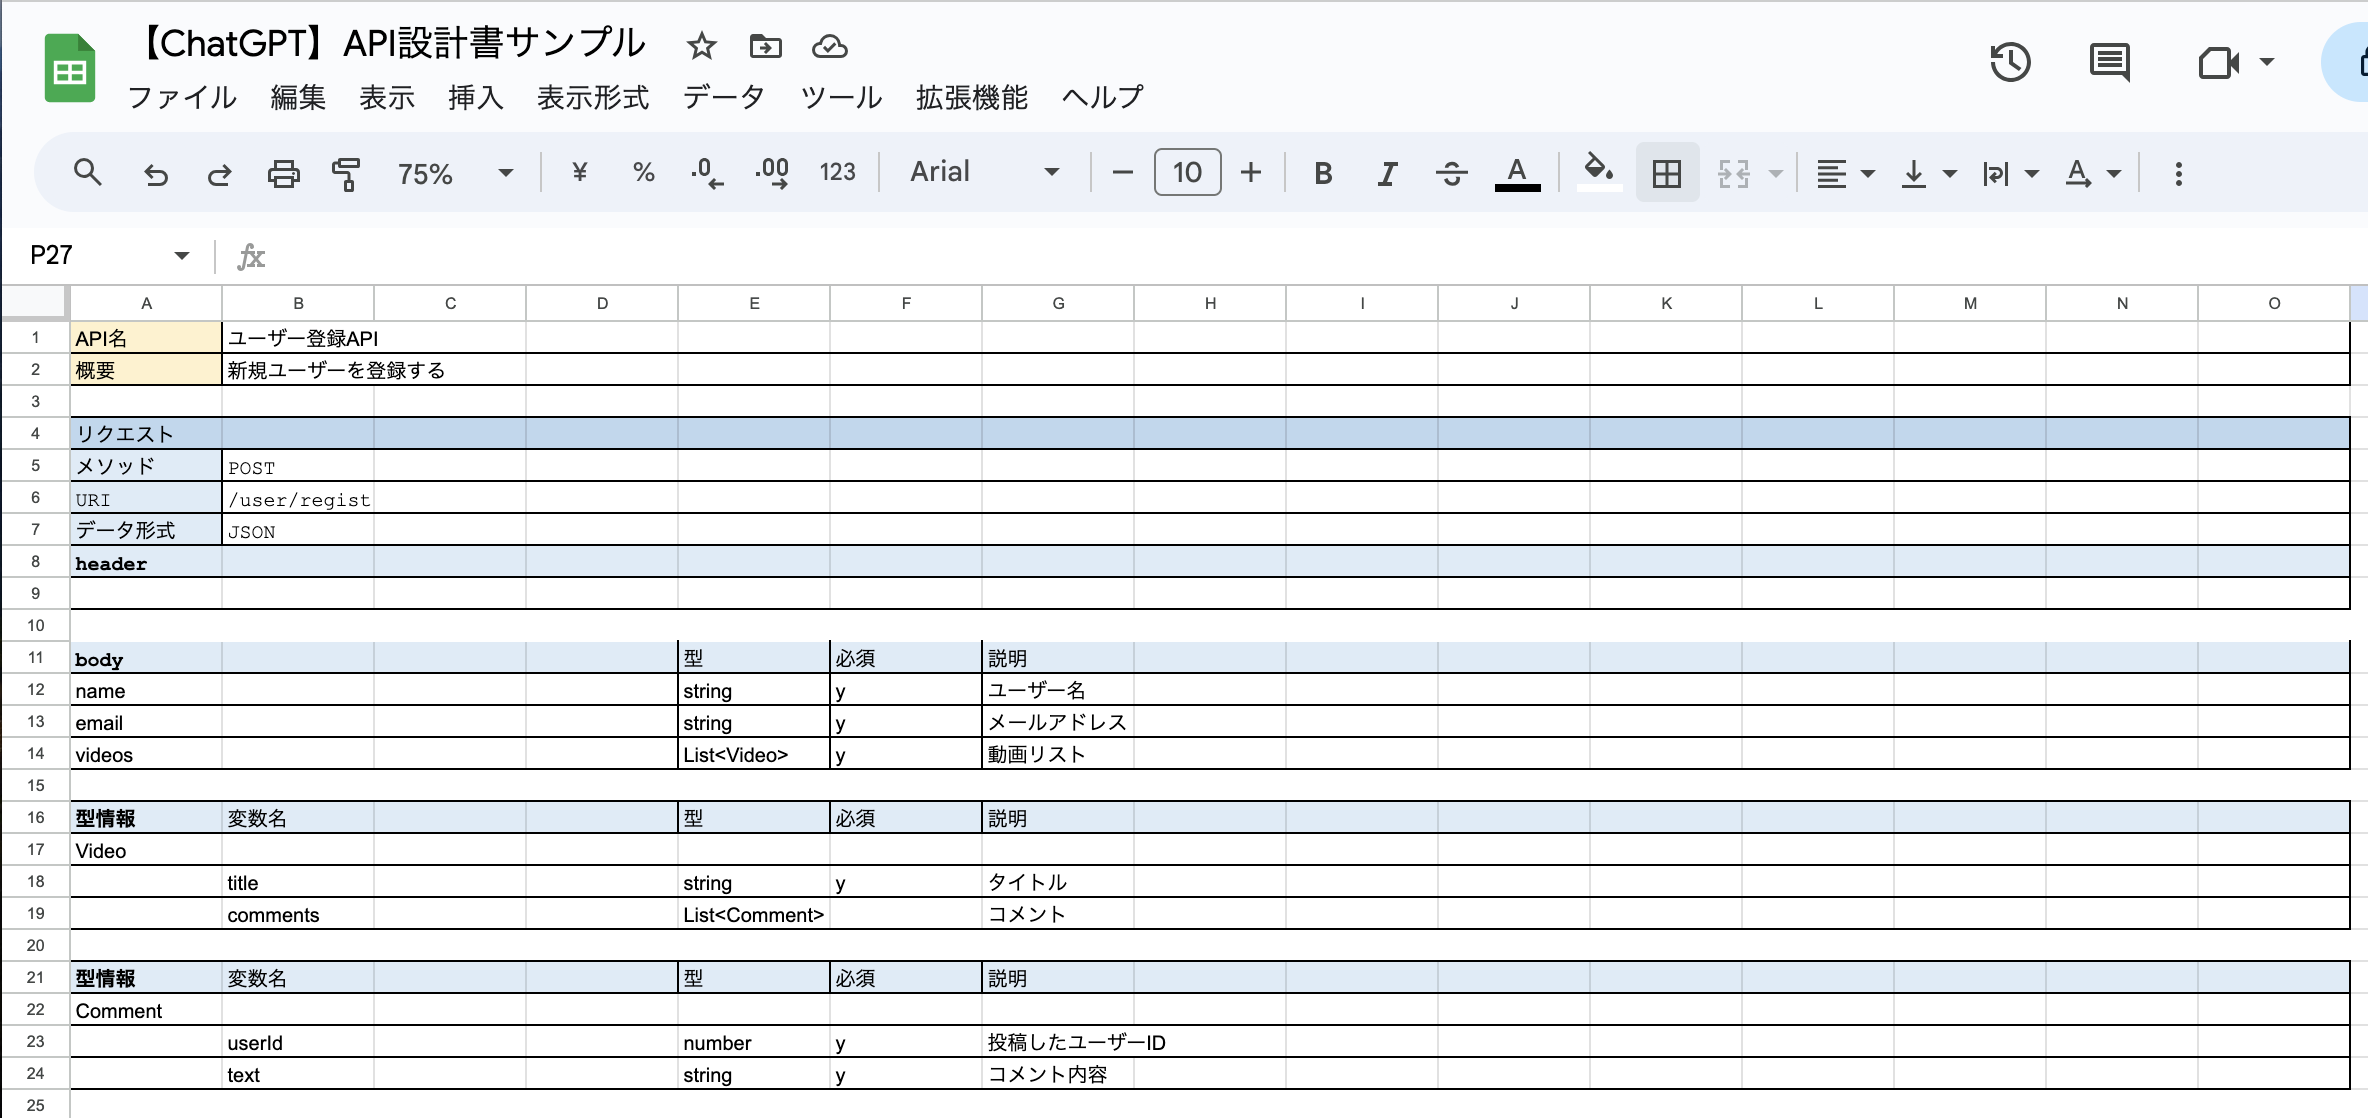This screenshot has height=1118, width=2368.
Task: Decrease decimal places using toolbar icon
Action: [707, 172]
